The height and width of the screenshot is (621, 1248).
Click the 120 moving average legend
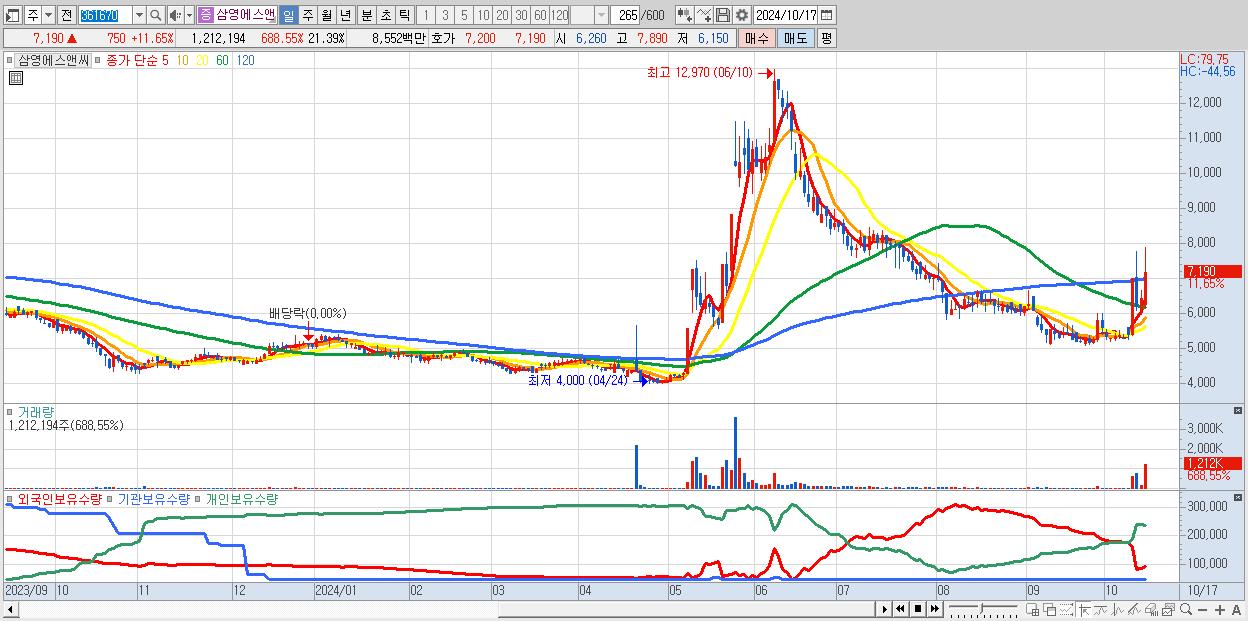245,60
